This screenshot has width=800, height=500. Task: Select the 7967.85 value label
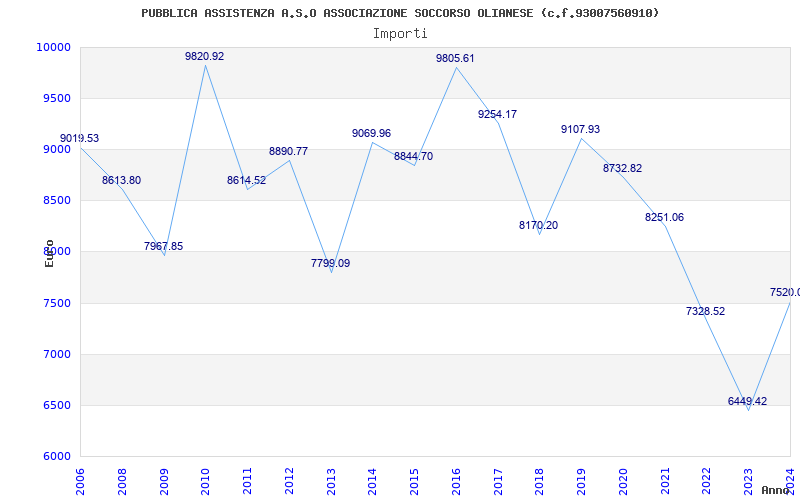(x=163, y=246)
